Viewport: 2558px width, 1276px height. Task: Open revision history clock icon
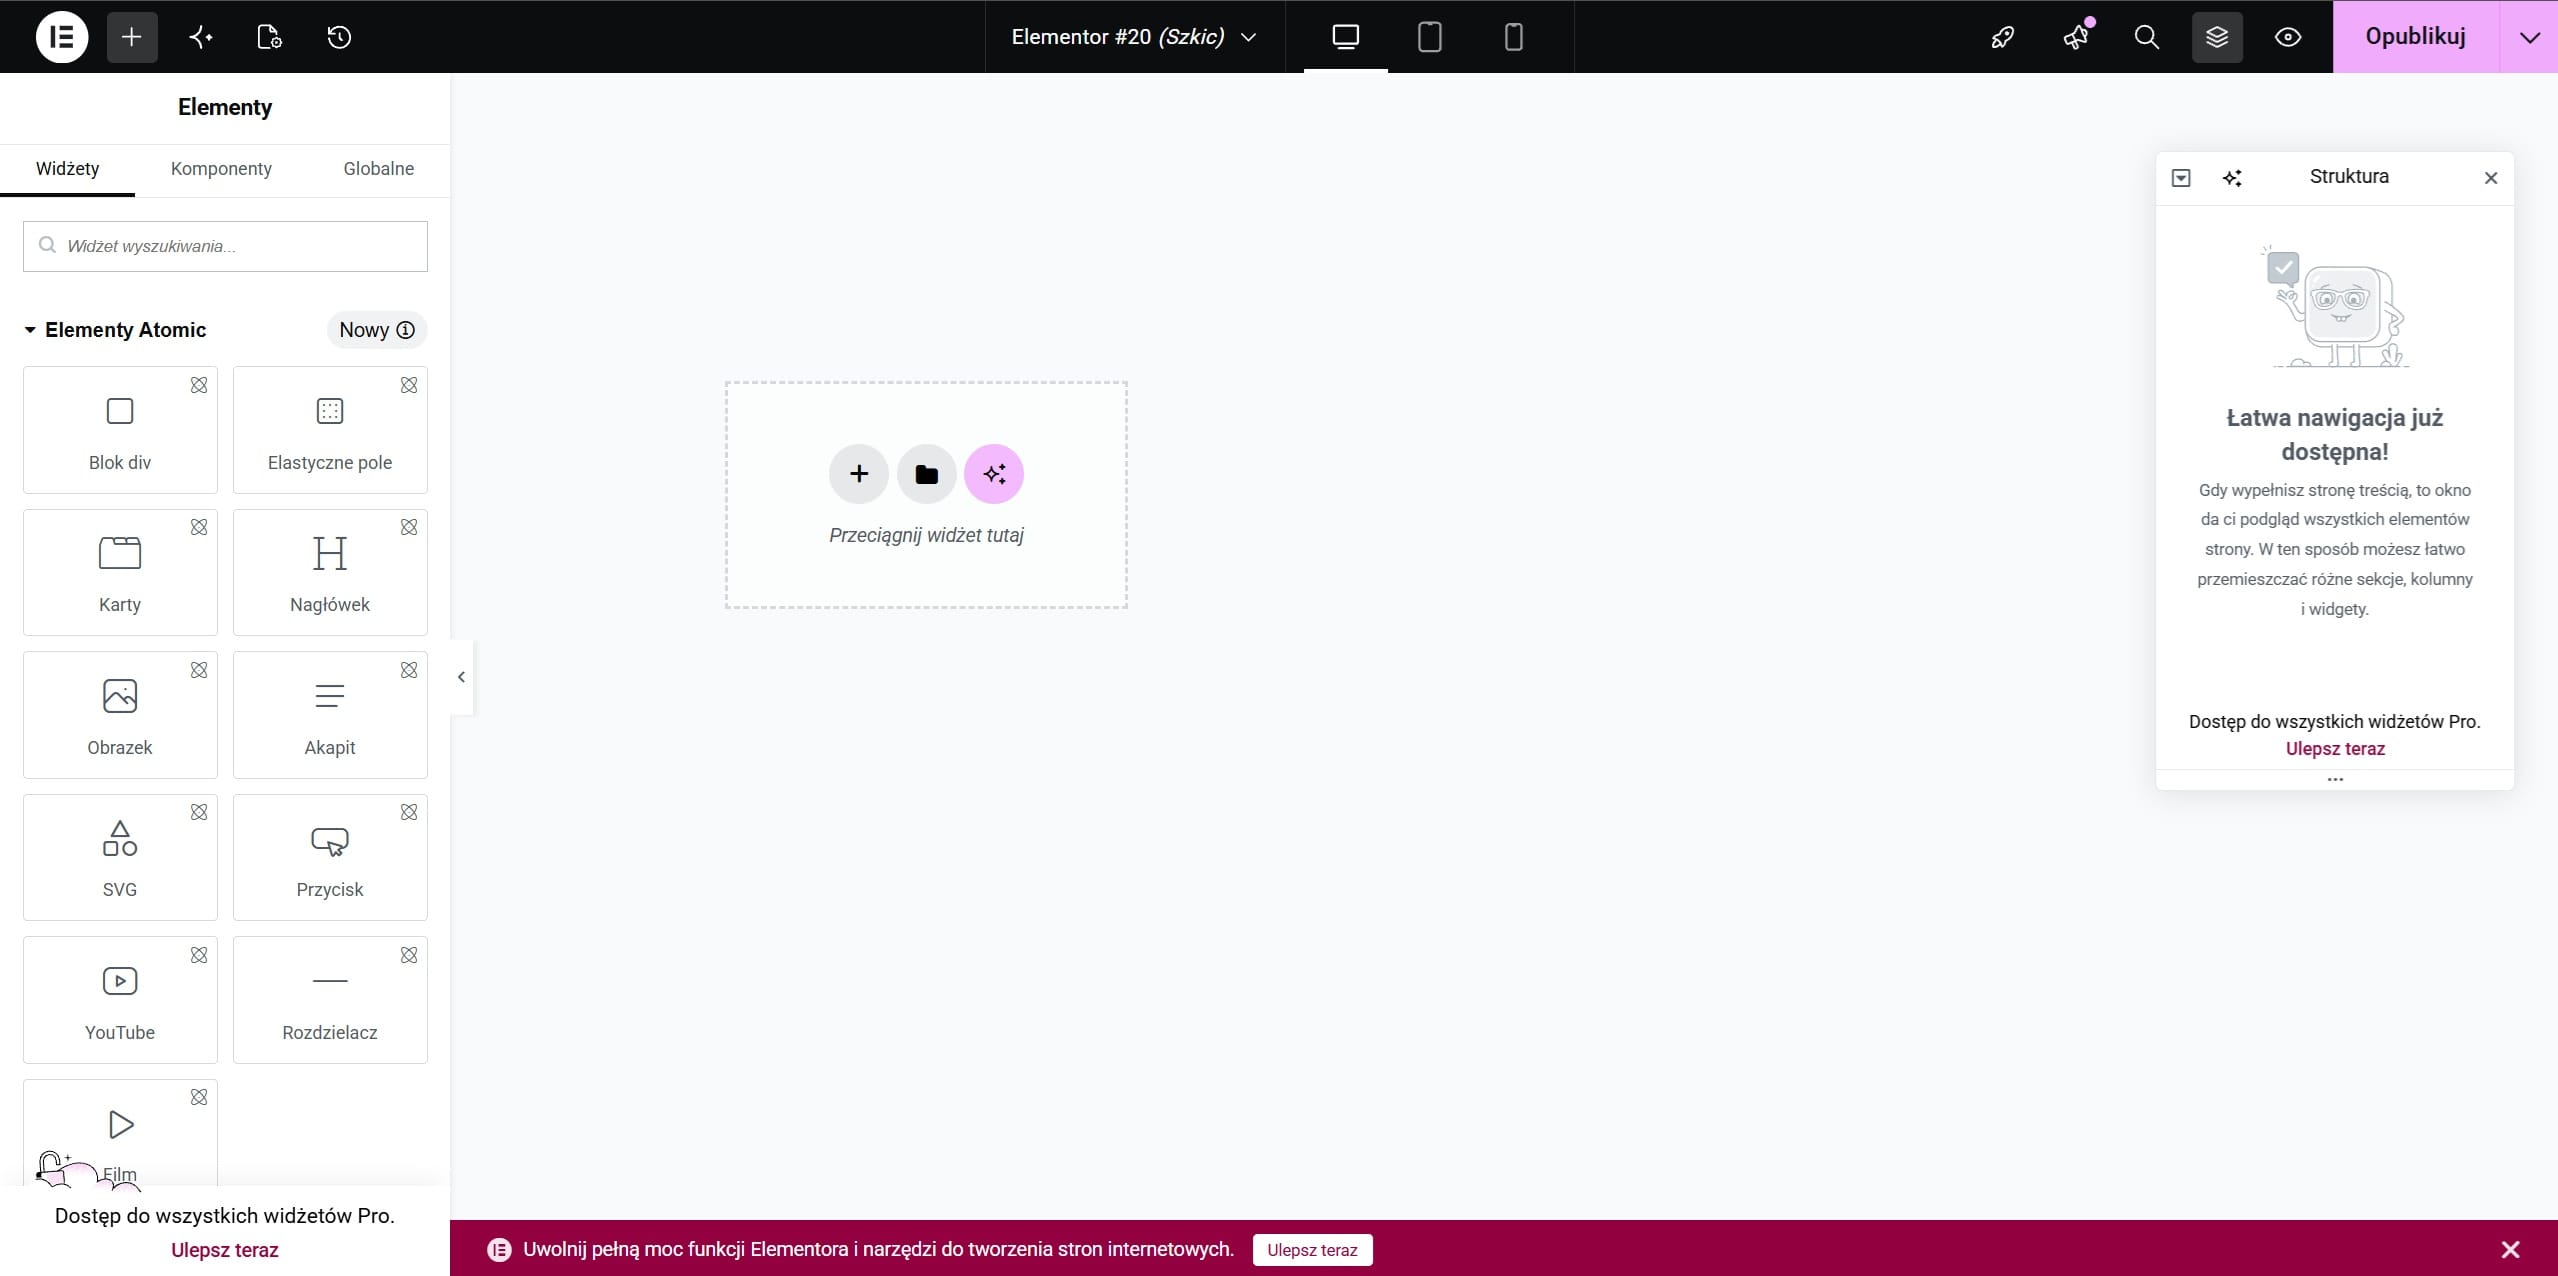point(339,37)
